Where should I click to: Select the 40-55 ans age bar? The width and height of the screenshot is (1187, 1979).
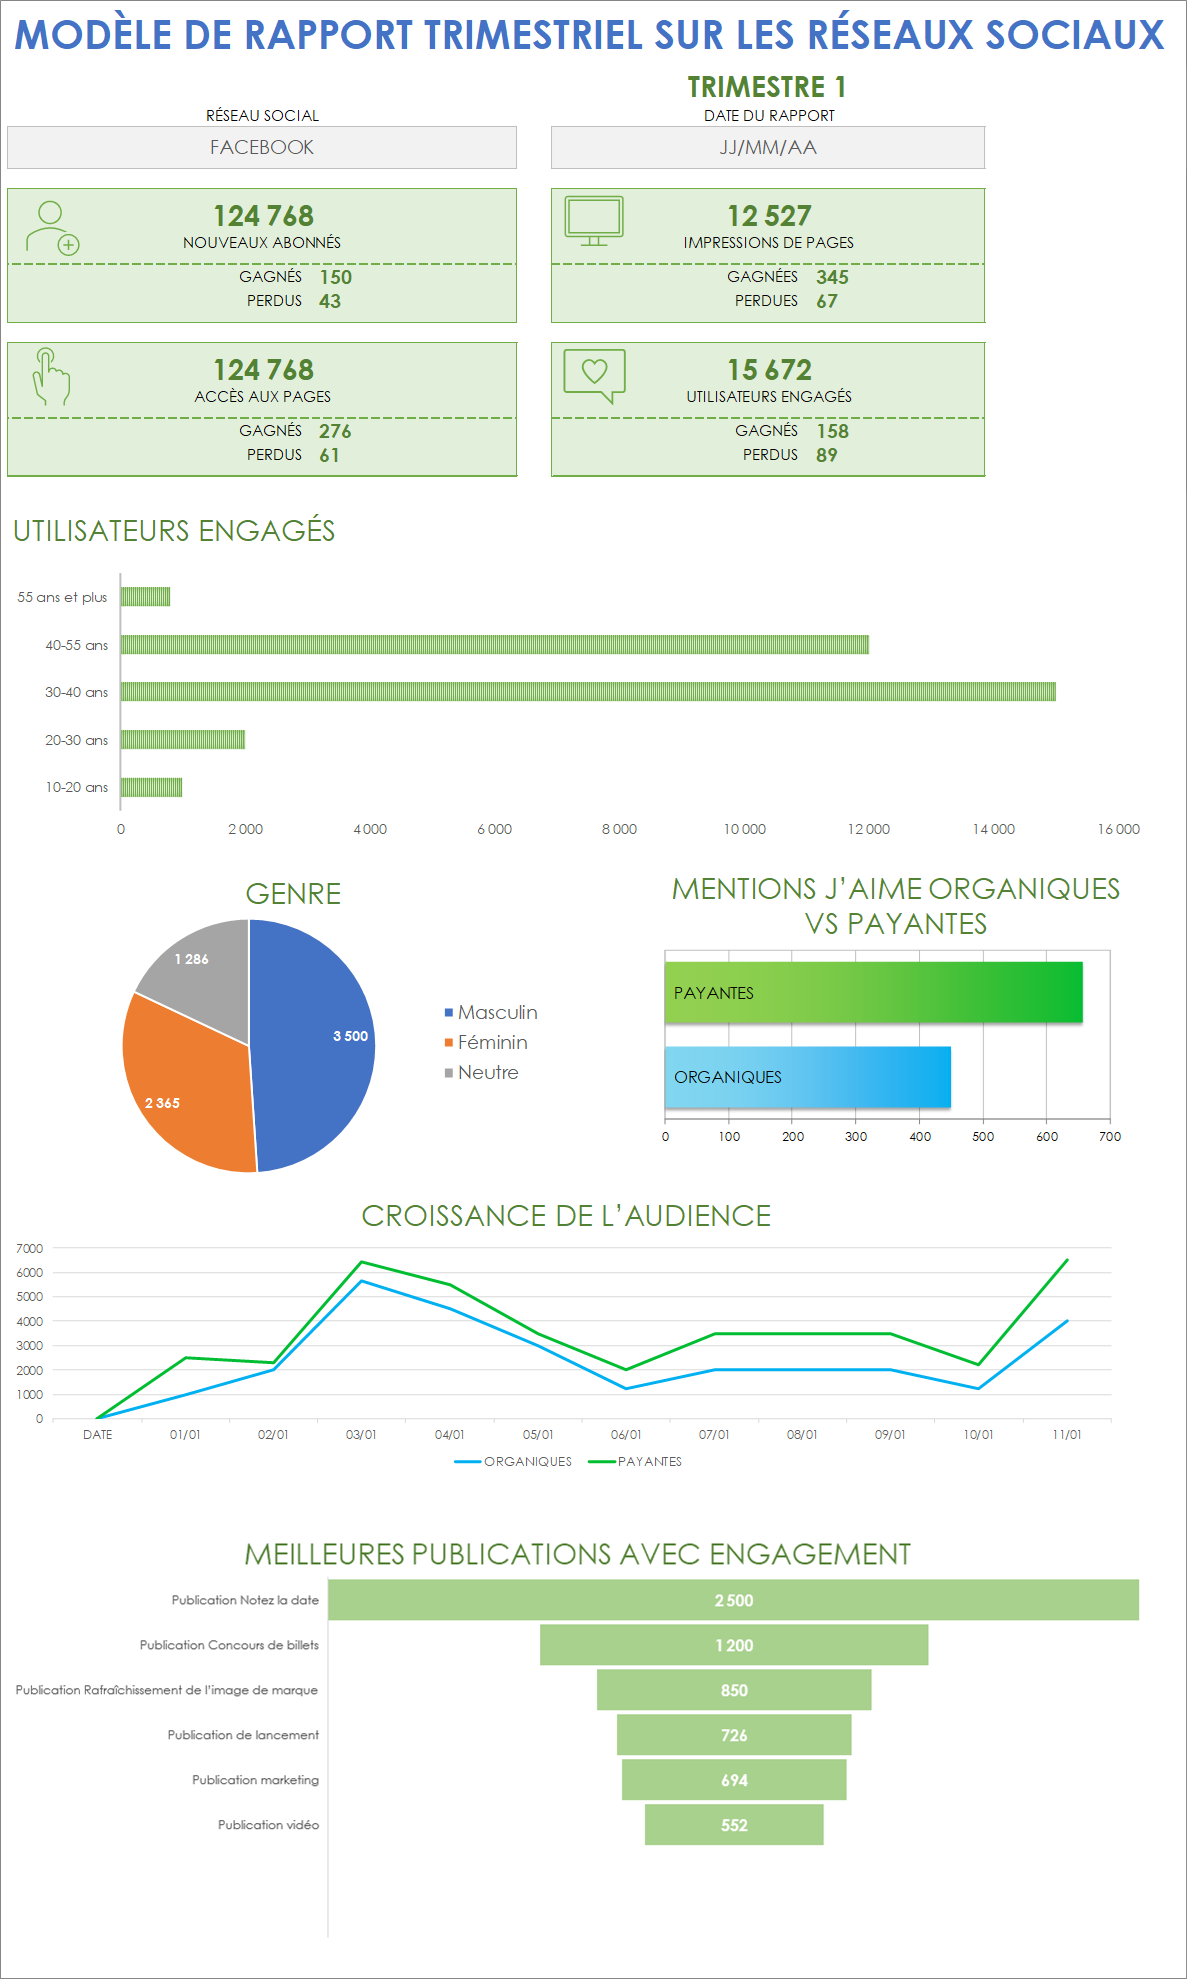point(495,645)
